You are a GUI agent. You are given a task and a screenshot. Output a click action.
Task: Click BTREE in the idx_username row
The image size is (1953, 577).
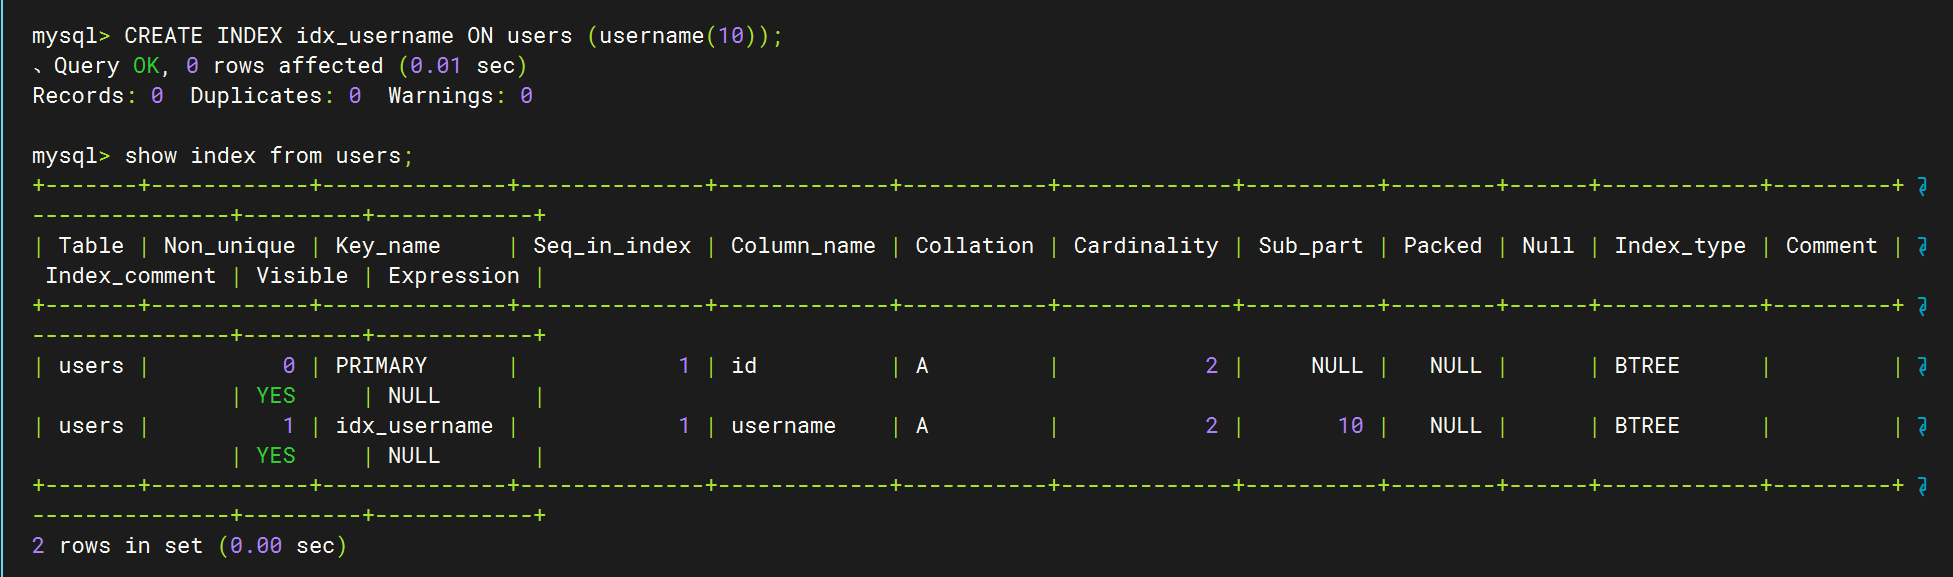pos(1647,426)
